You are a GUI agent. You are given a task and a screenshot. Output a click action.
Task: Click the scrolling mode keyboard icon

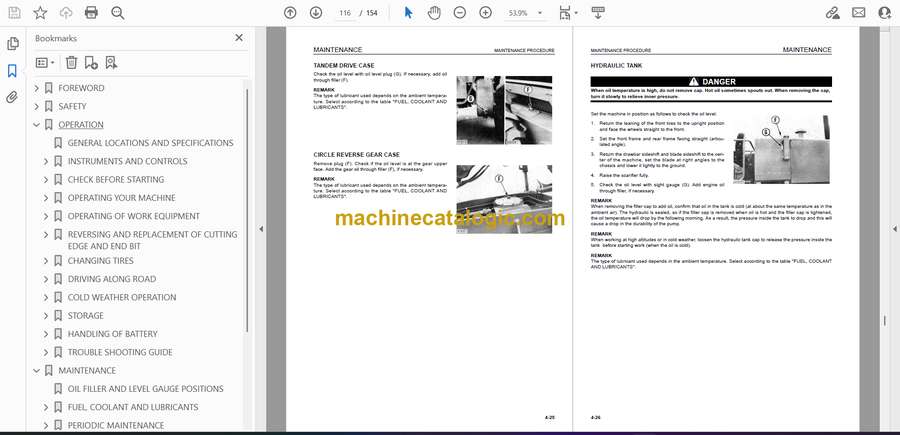point(598,13)
